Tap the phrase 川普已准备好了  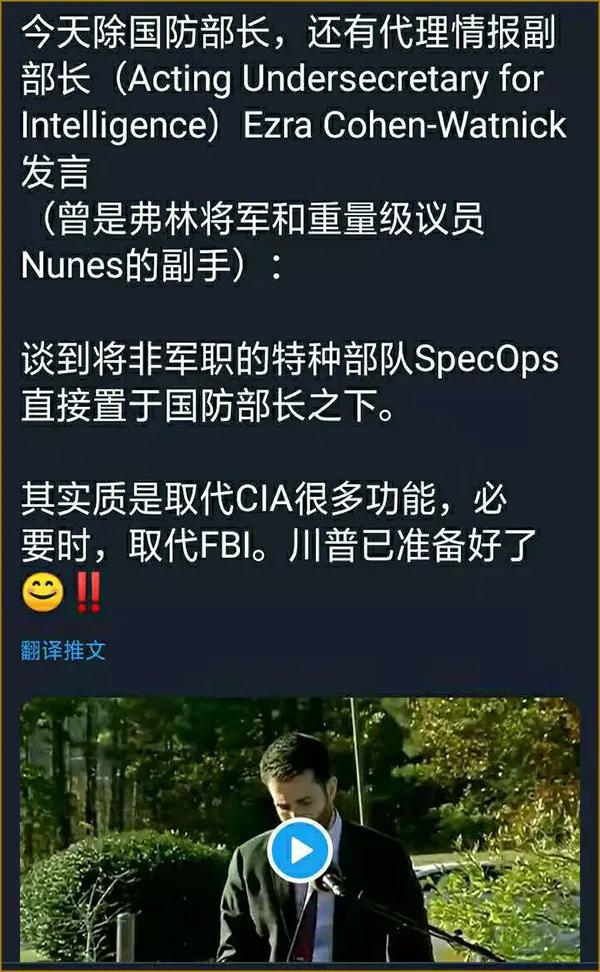pos(412,546)
